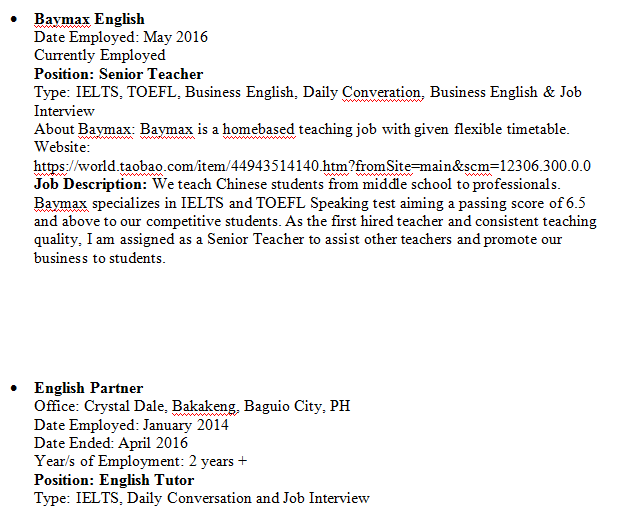Click the bullet point beside Baymax English
This screenshot has width=639, height=508.
[x=12, y=19]
